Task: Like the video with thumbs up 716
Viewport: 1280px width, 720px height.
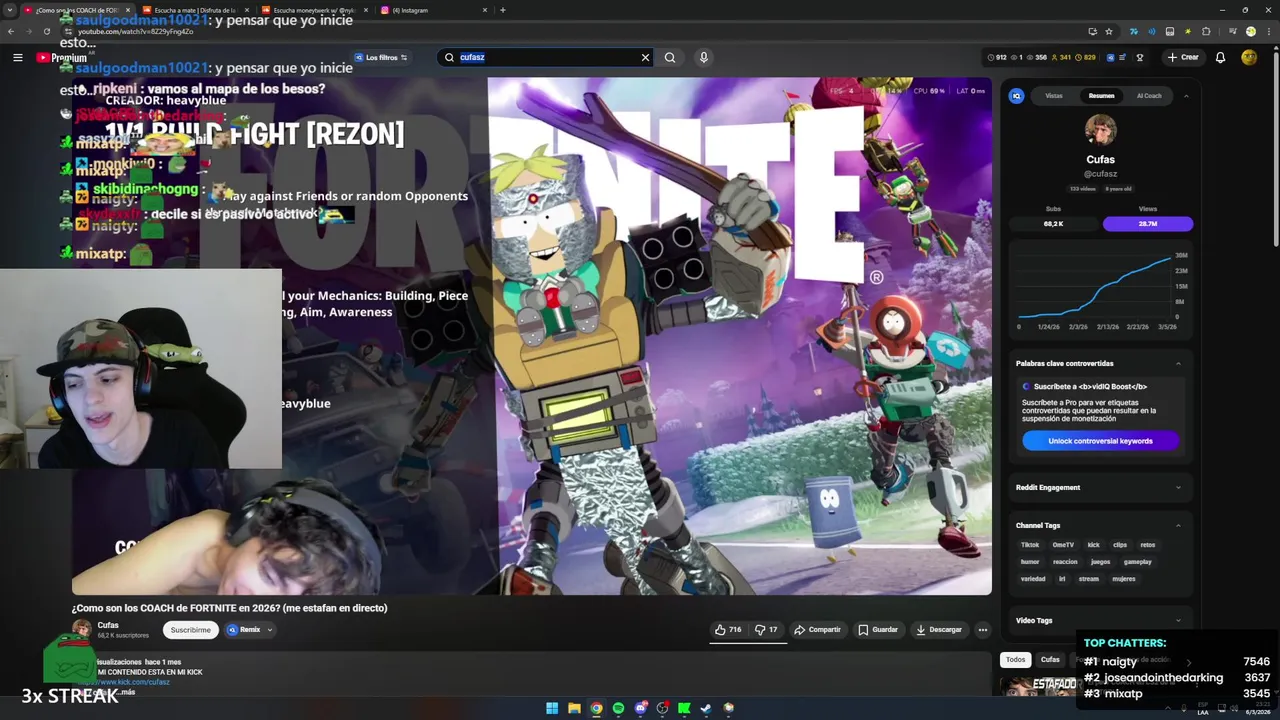Action: 728,630
